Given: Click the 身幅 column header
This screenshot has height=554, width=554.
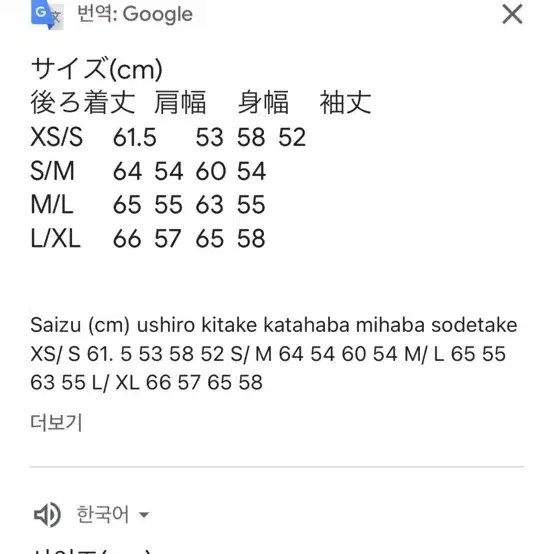Looking at the screenshot, I should pyautogui.click(x=263, y=102).
